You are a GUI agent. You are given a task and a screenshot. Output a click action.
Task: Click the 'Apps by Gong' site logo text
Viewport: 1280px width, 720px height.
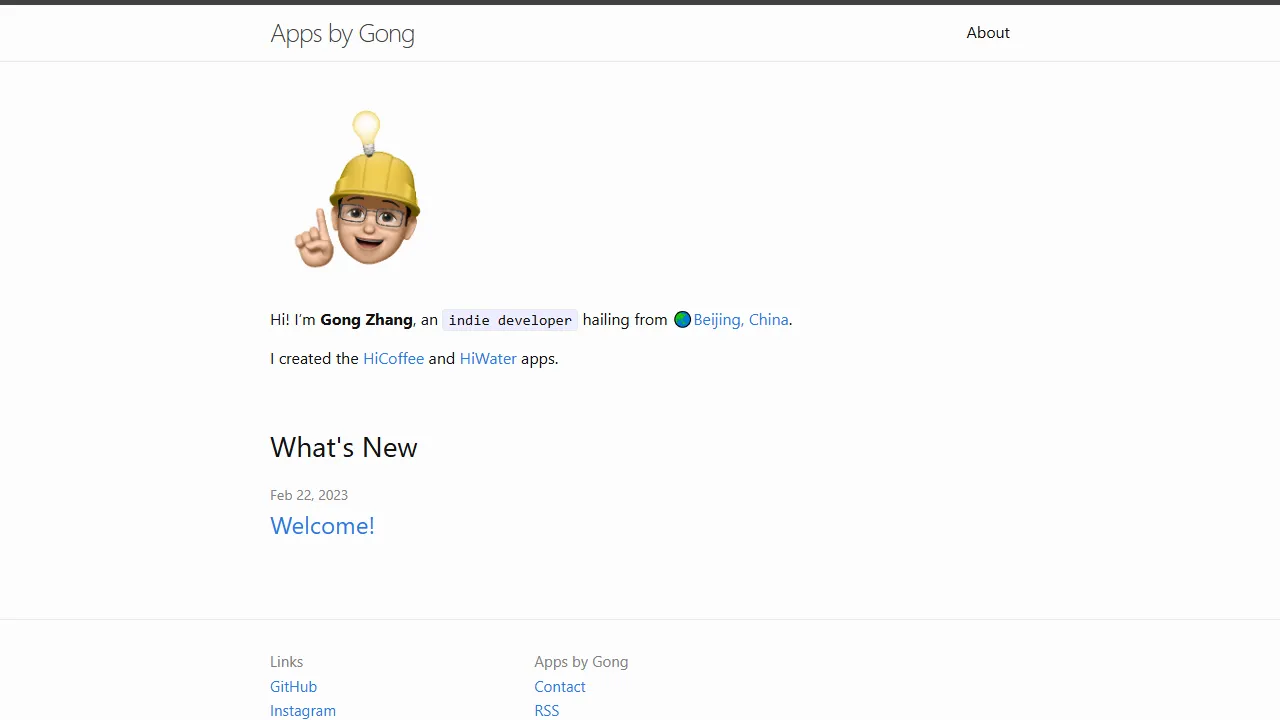(342, 33)
